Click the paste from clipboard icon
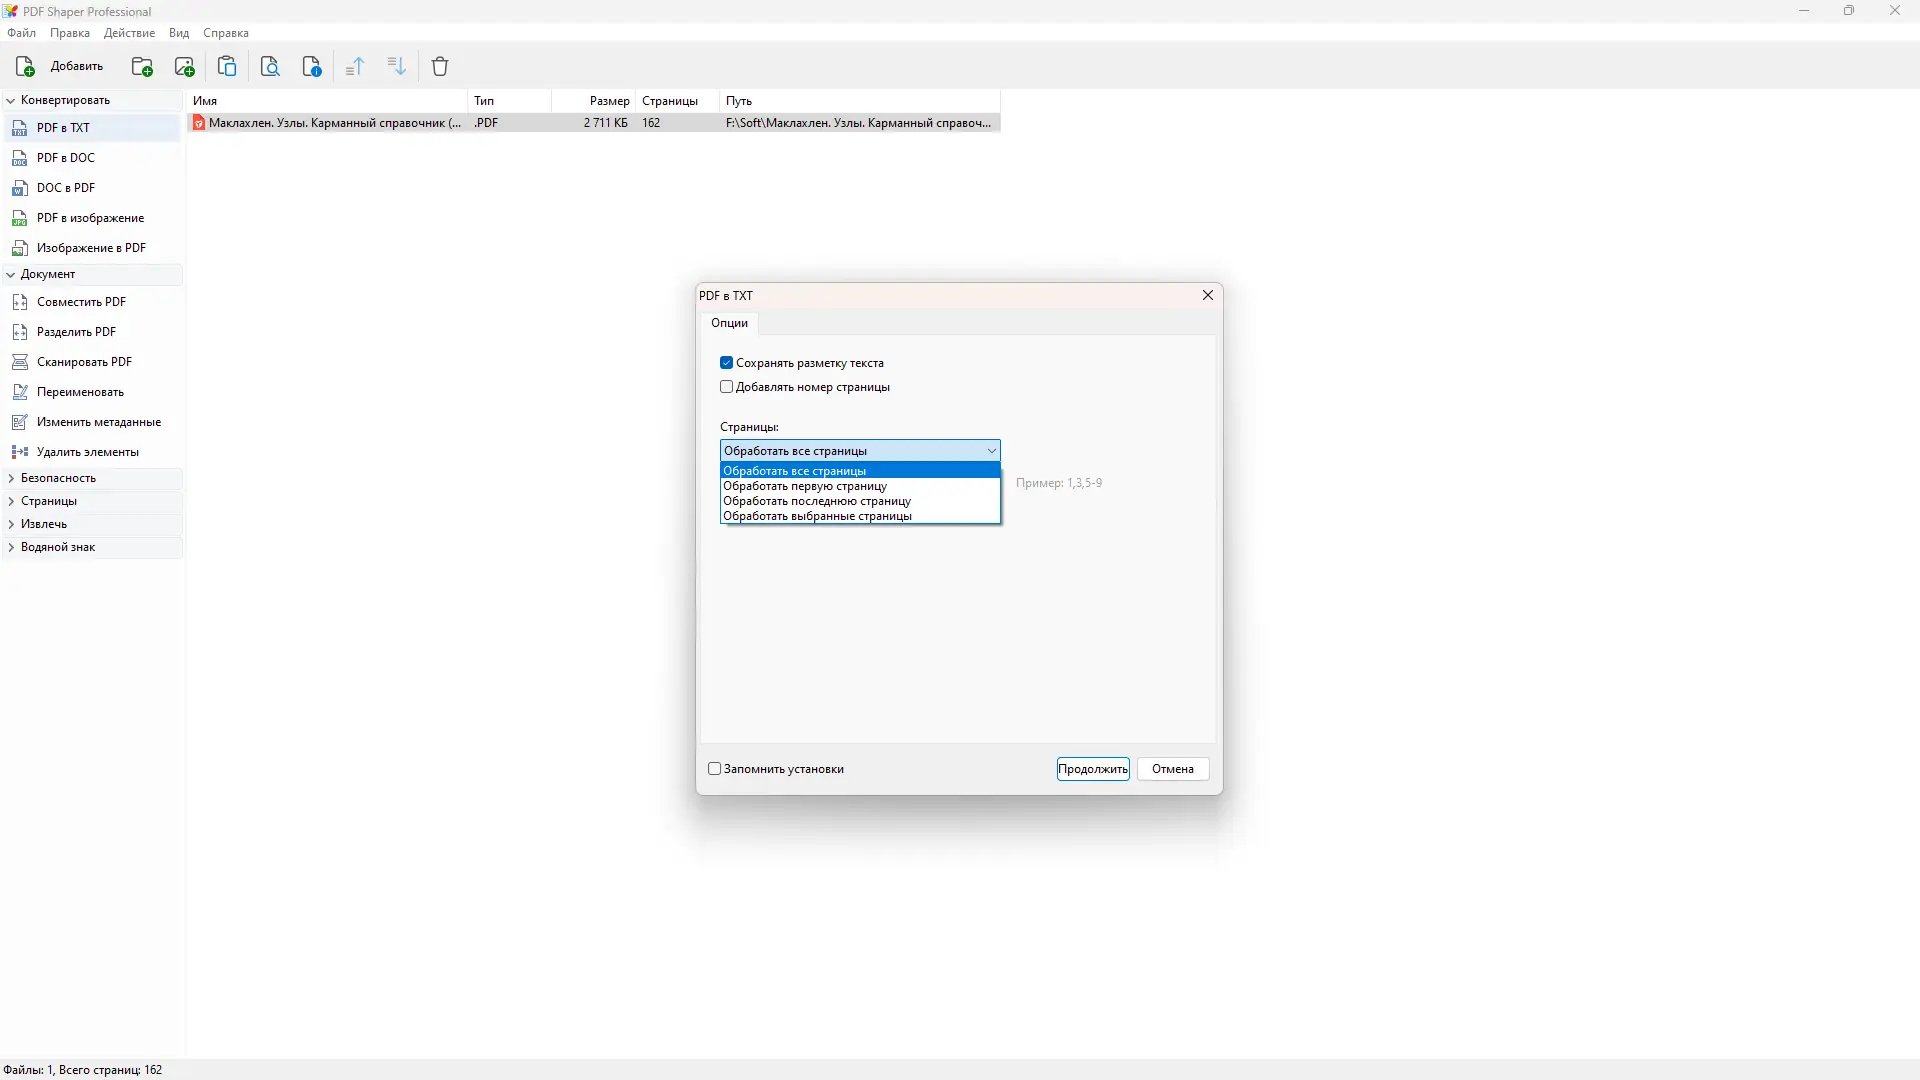Image resolution: width=1920 pixels, height=1080 pixels. pos(227,67)
